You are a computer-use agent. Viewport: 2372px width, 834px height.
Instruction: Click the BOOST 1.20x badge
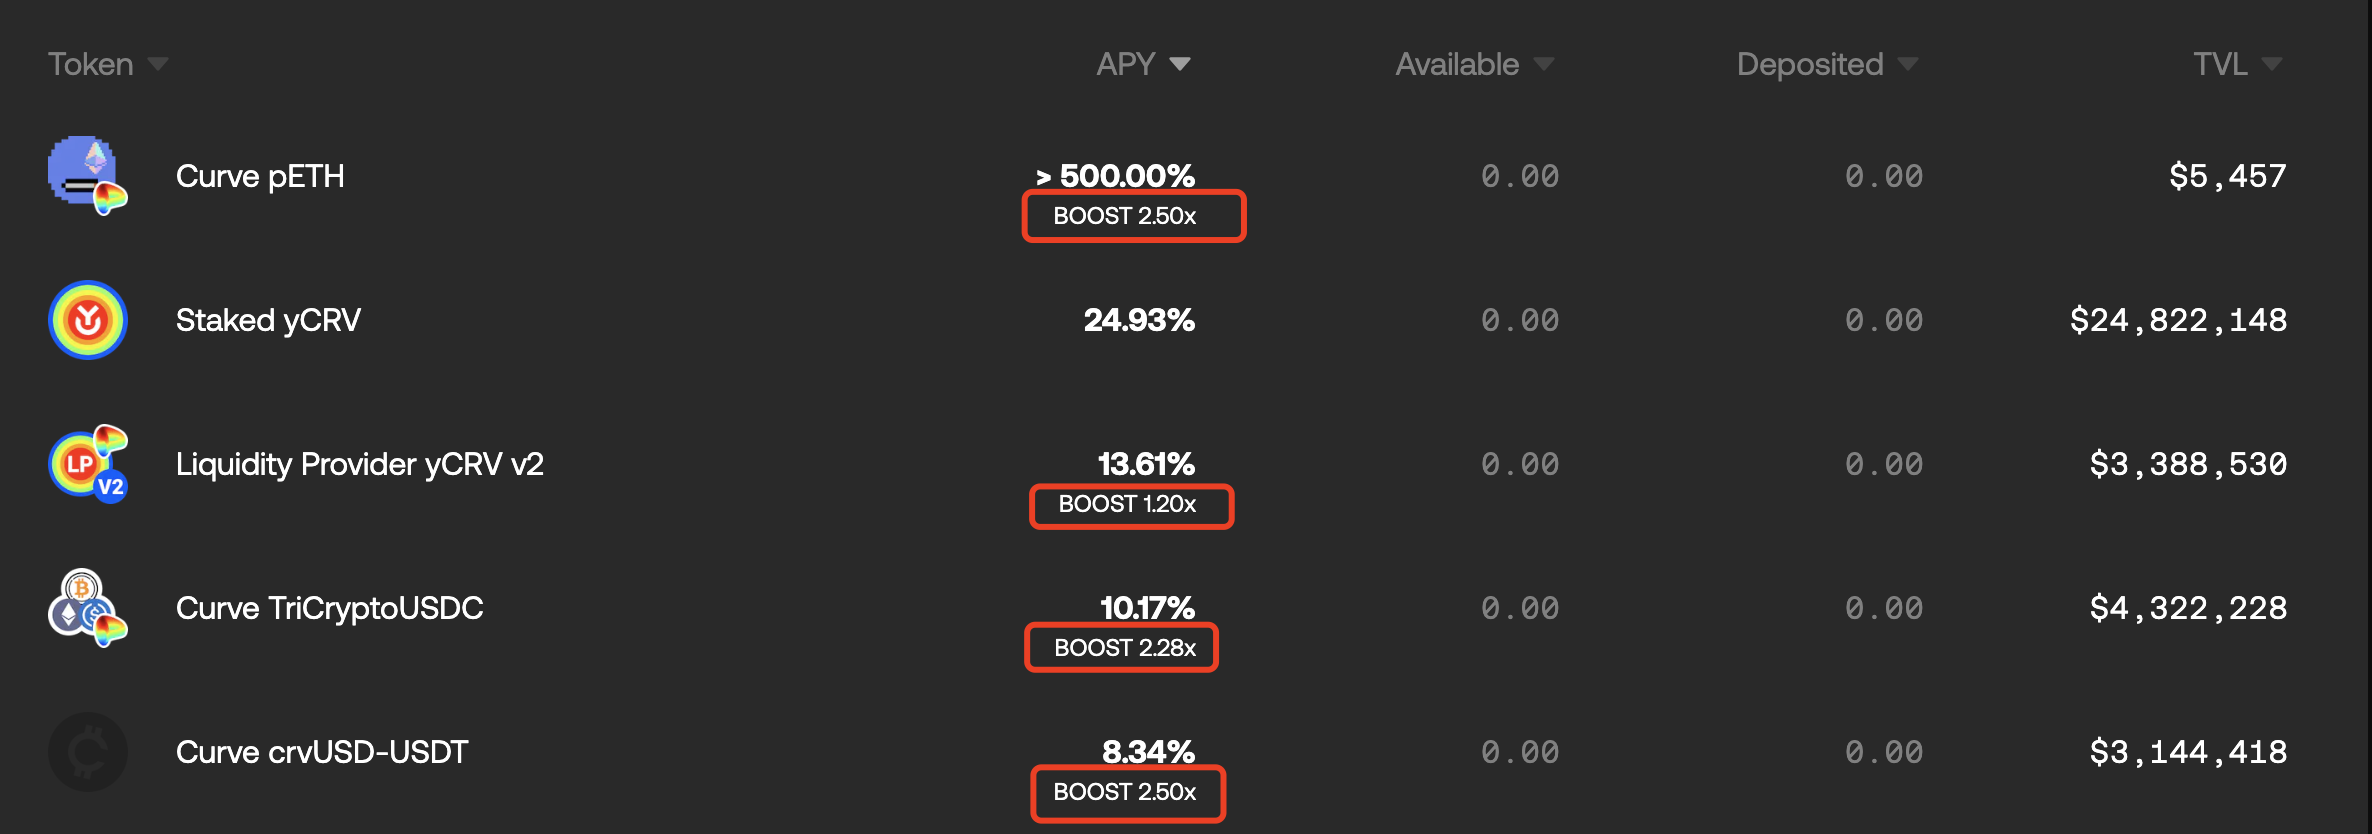pos(1127,504)
